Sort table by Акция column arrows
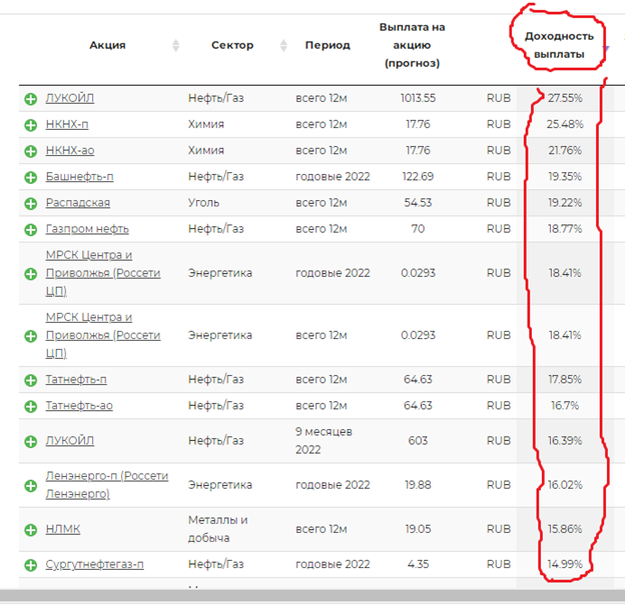Image resolution: width=626 pixels, height=606 pixels. coord(176,46)
